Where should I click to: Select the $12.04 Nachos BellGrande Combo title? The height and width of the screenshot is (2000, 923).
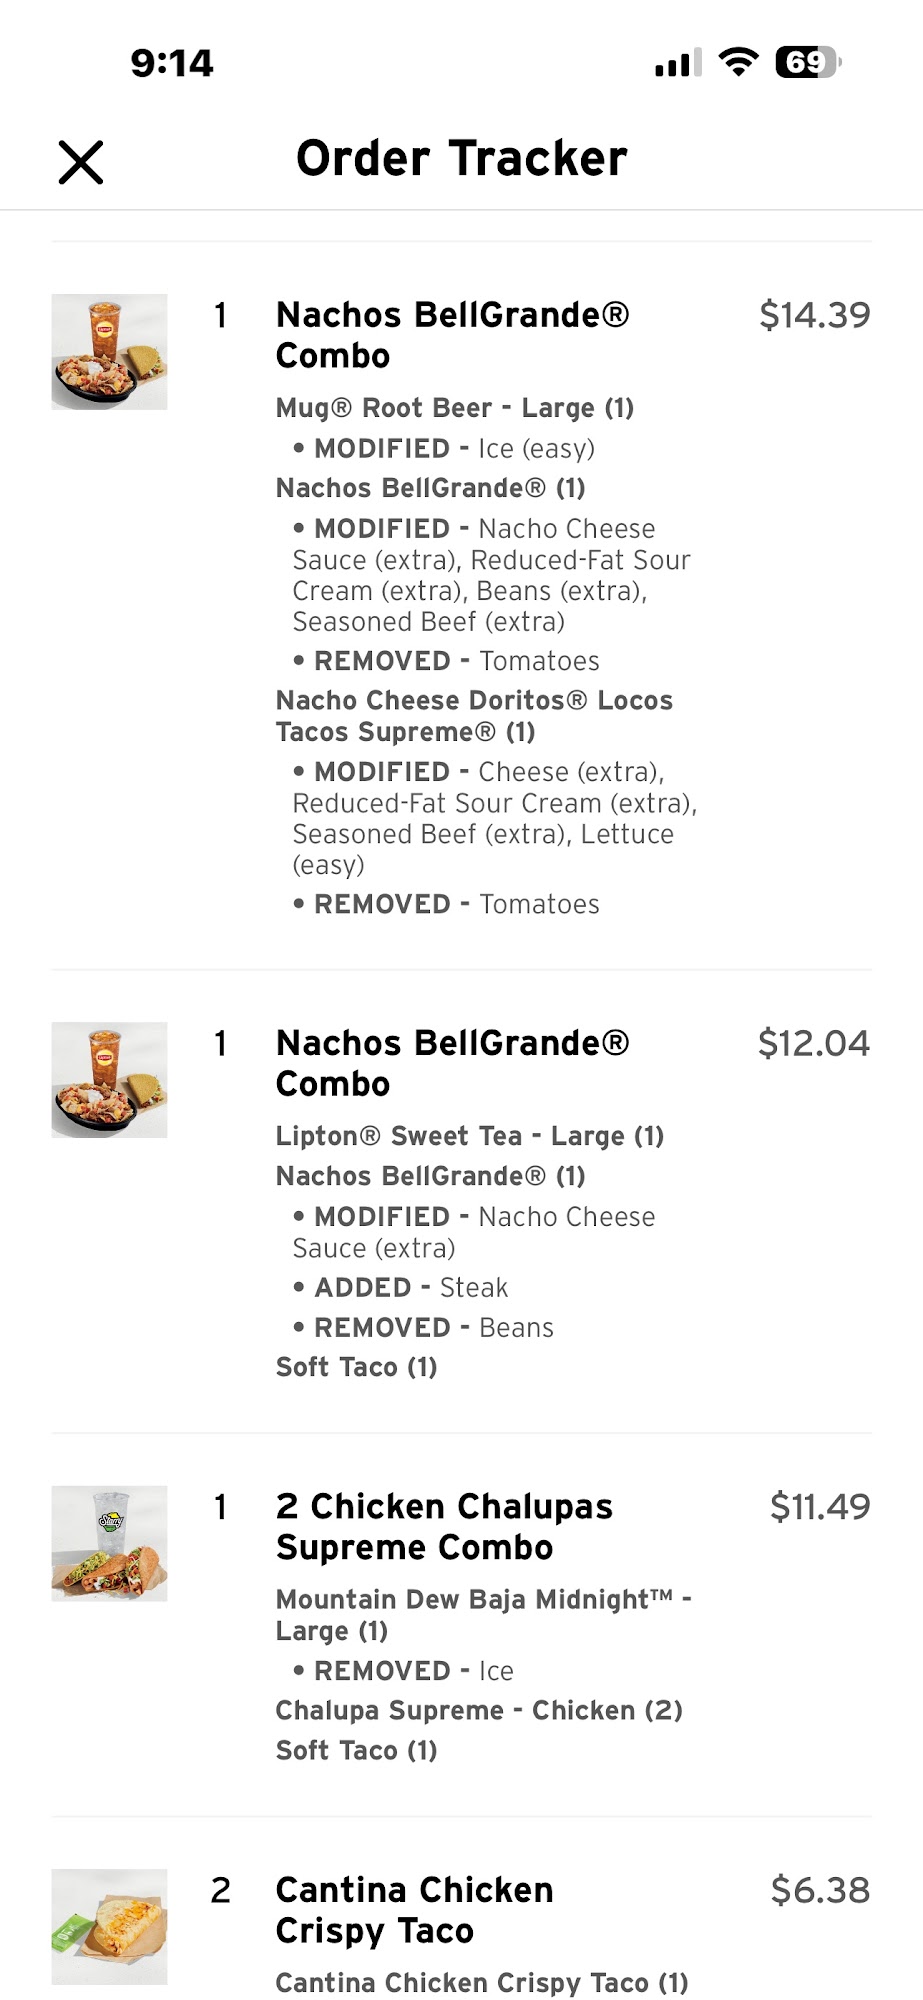(x=452, y=1063)
